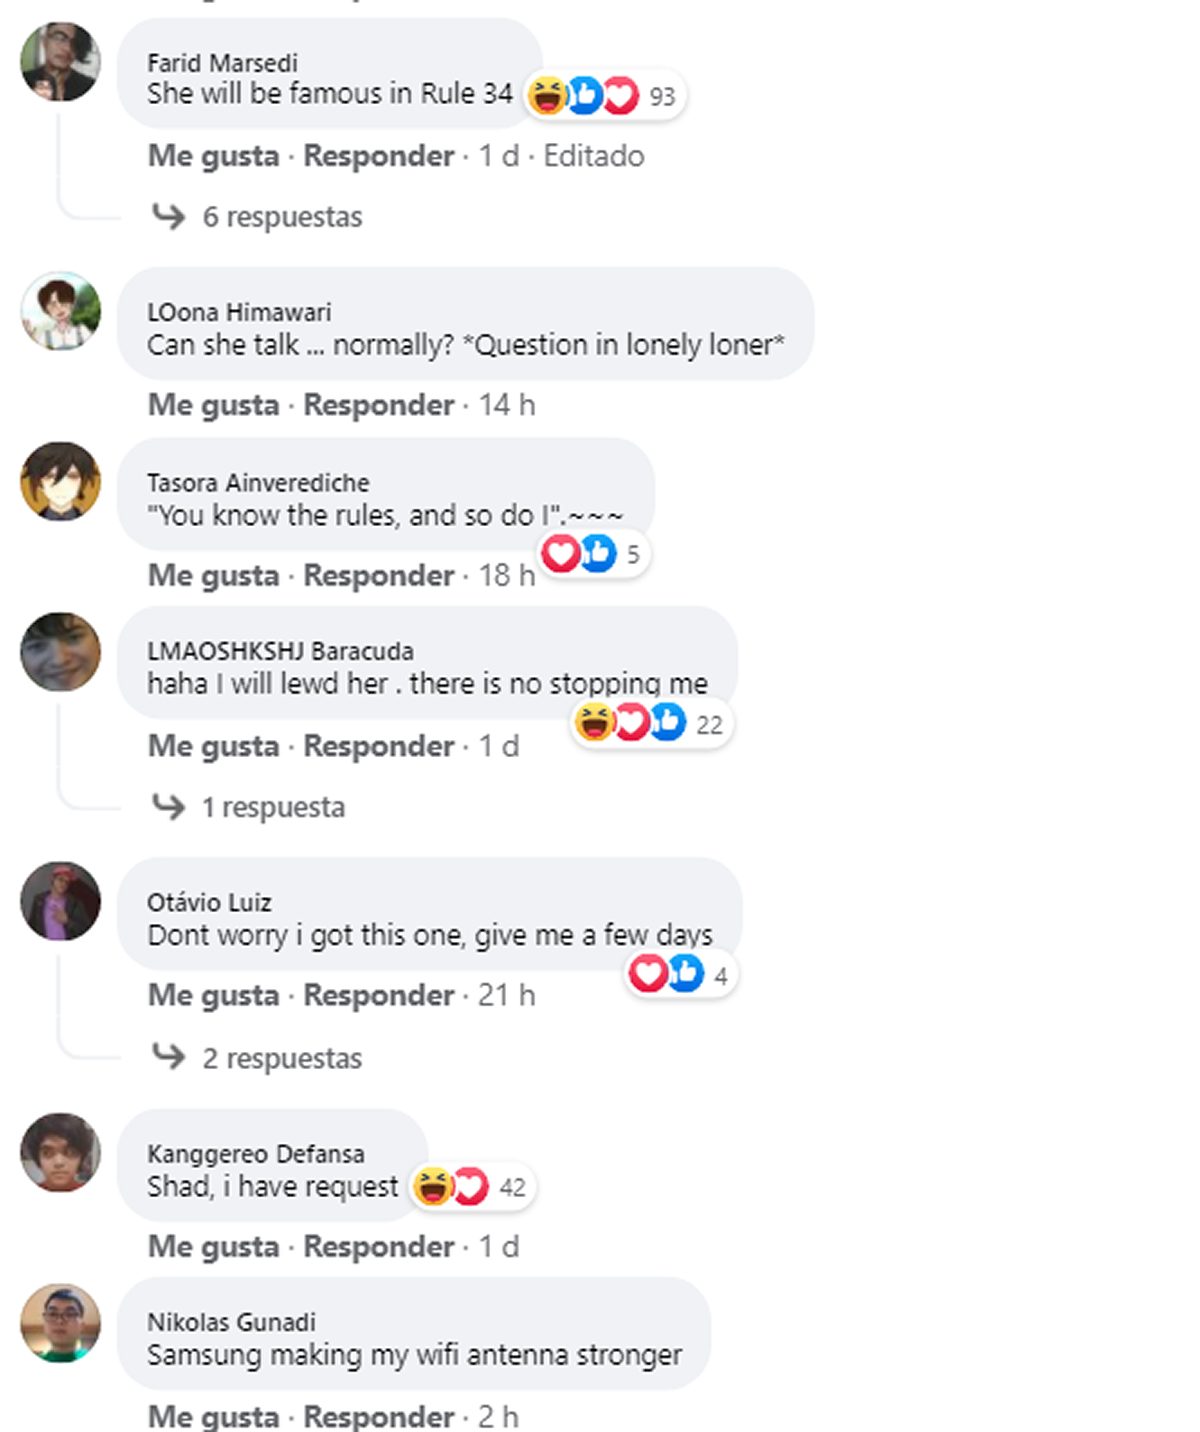1200x1432 pixels.
Task: Open reactions on Kanggereo Defansa's comment
Action: 471,1187
